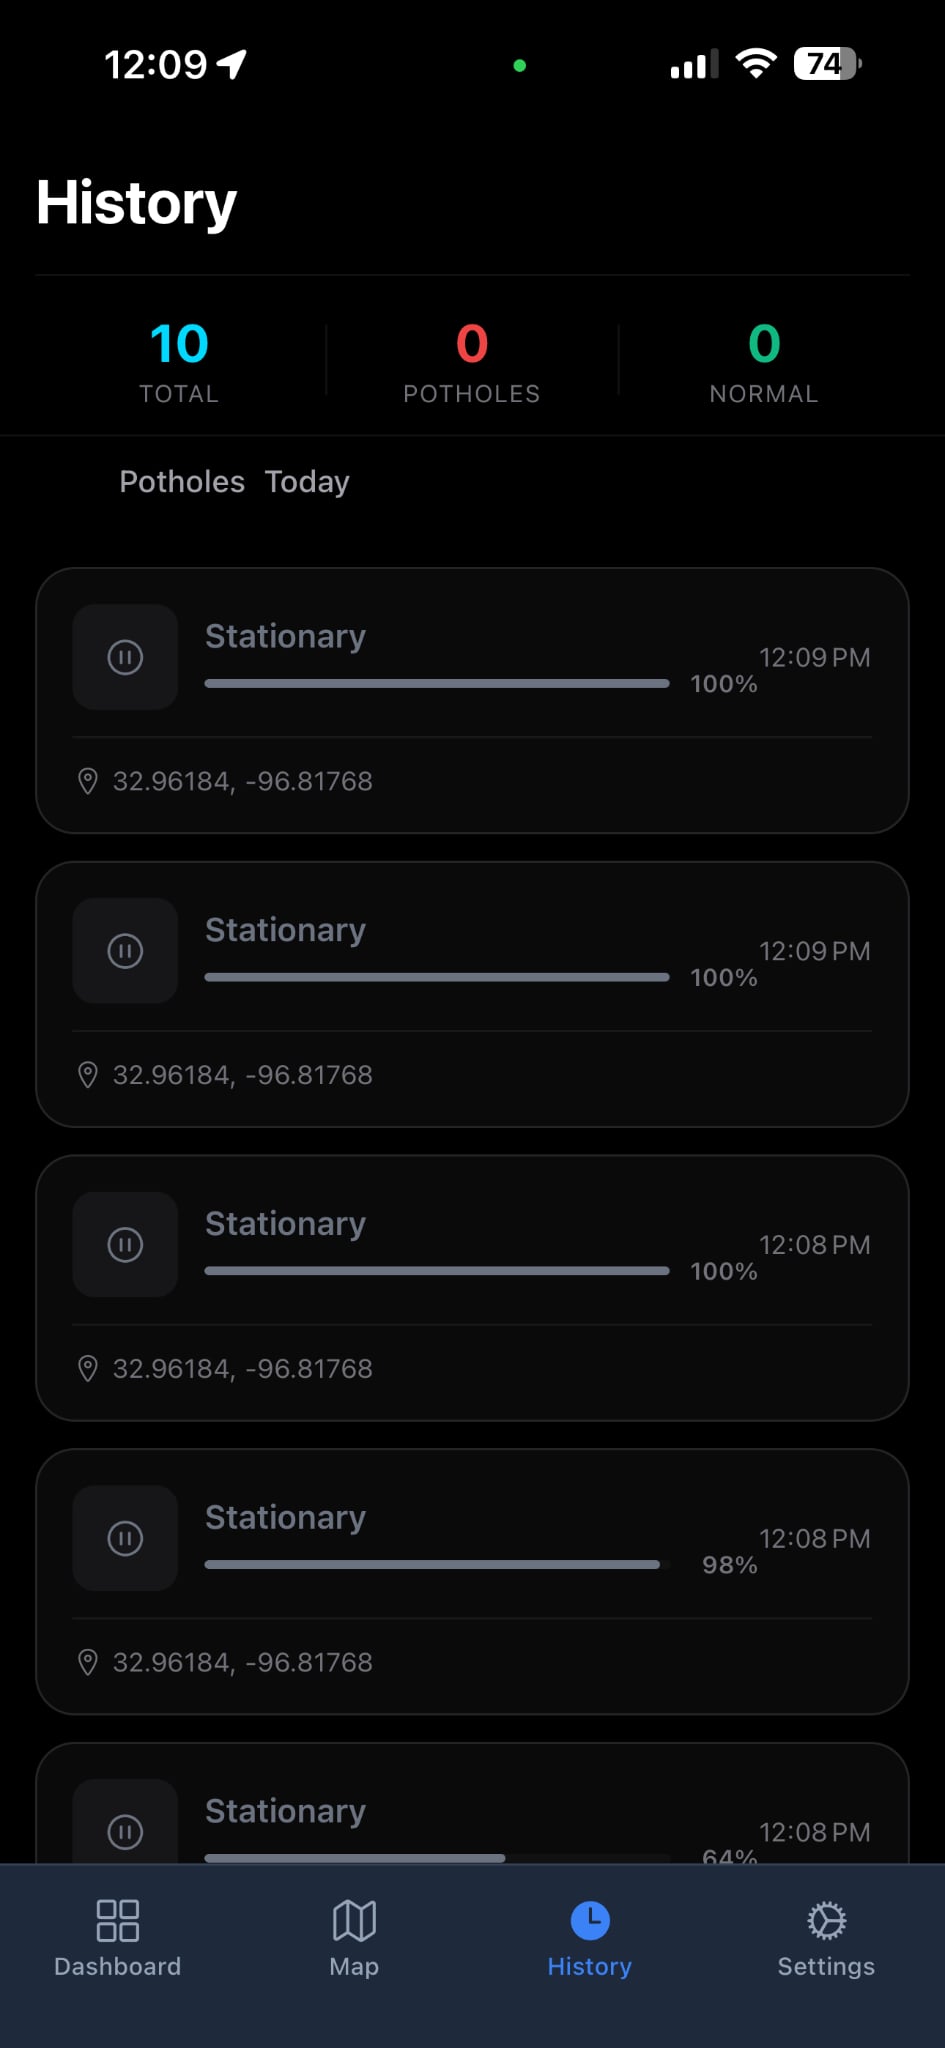Tap location pin icon in first entry

tap(88, 781)
